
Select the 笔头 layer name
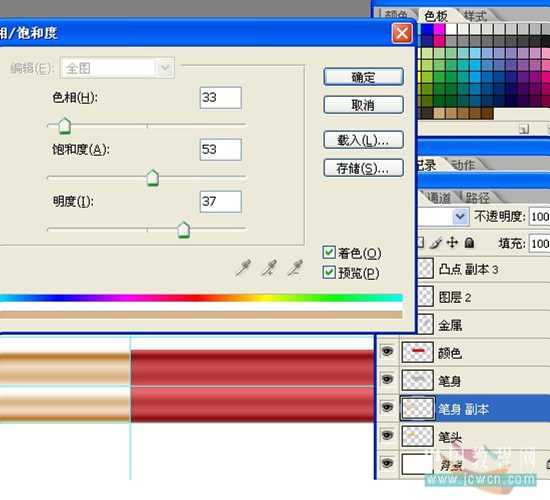(450, 437)
